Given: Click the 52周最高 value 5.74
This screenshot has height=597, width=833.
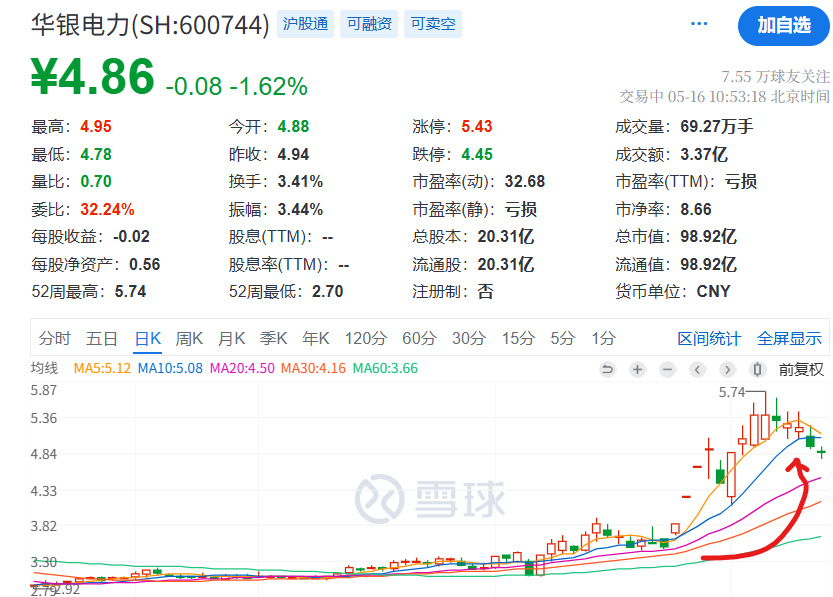Looking at the screenshot, I should pyautogui.click(x=130, y=292).
